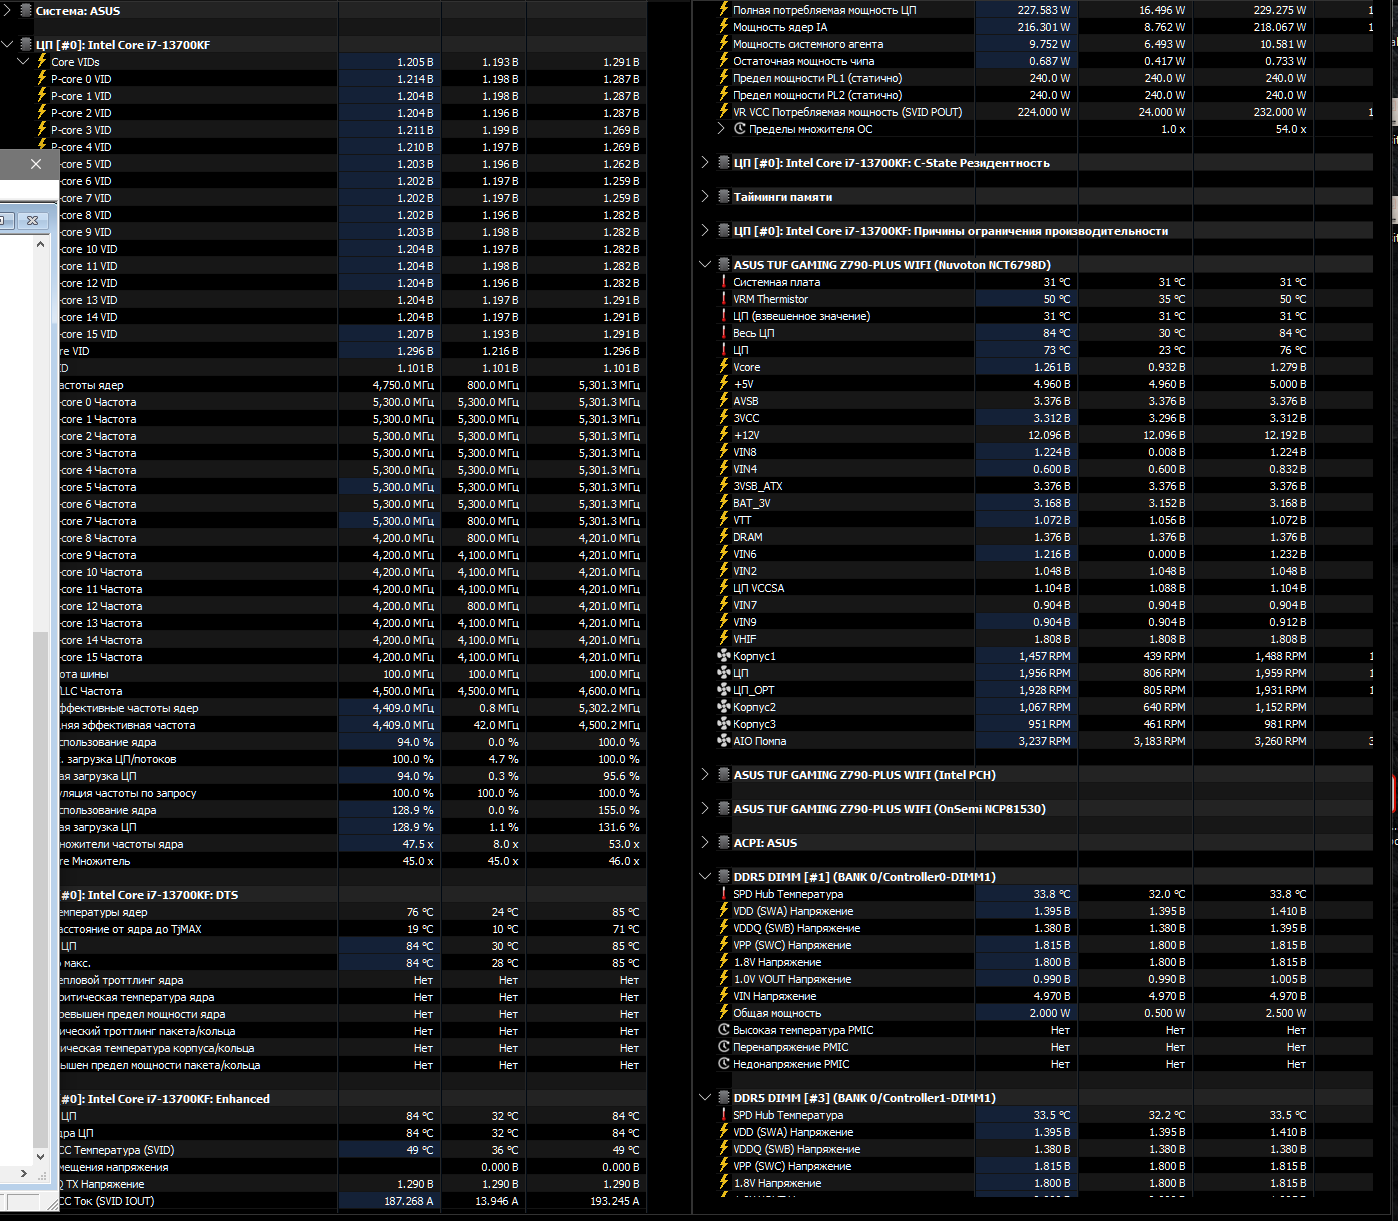Expand Причины ограничения производительности section
Image resolution: width=1398 pixels, height=1221 pixels.
705,230
